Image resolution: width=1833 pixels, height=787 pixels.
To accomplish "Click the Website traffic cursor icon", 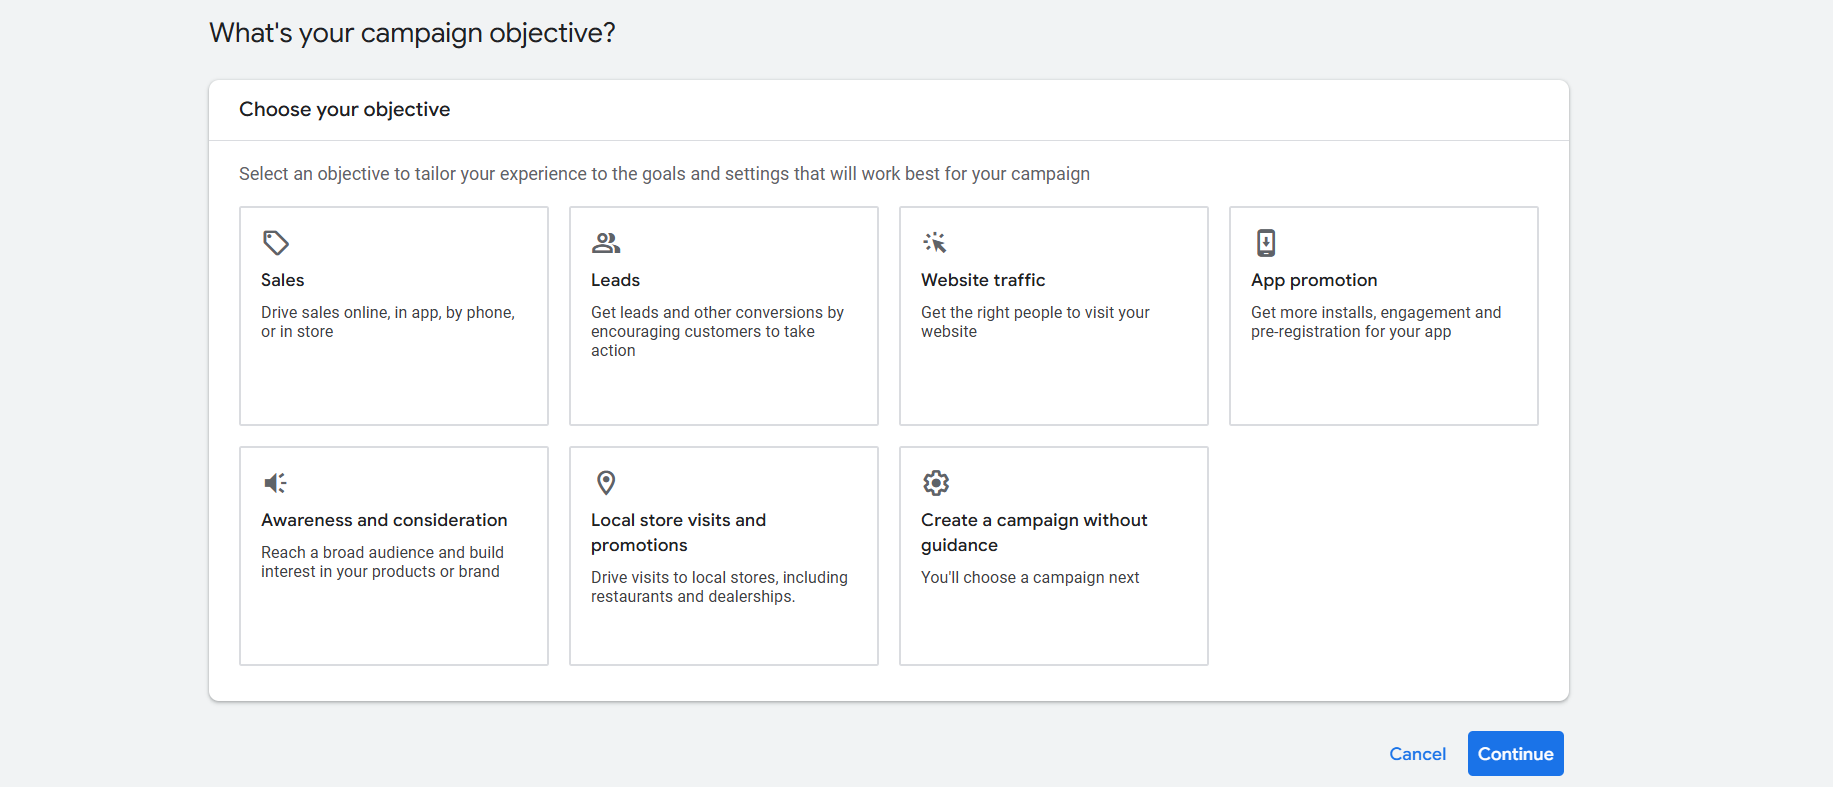I will [935, 243].
